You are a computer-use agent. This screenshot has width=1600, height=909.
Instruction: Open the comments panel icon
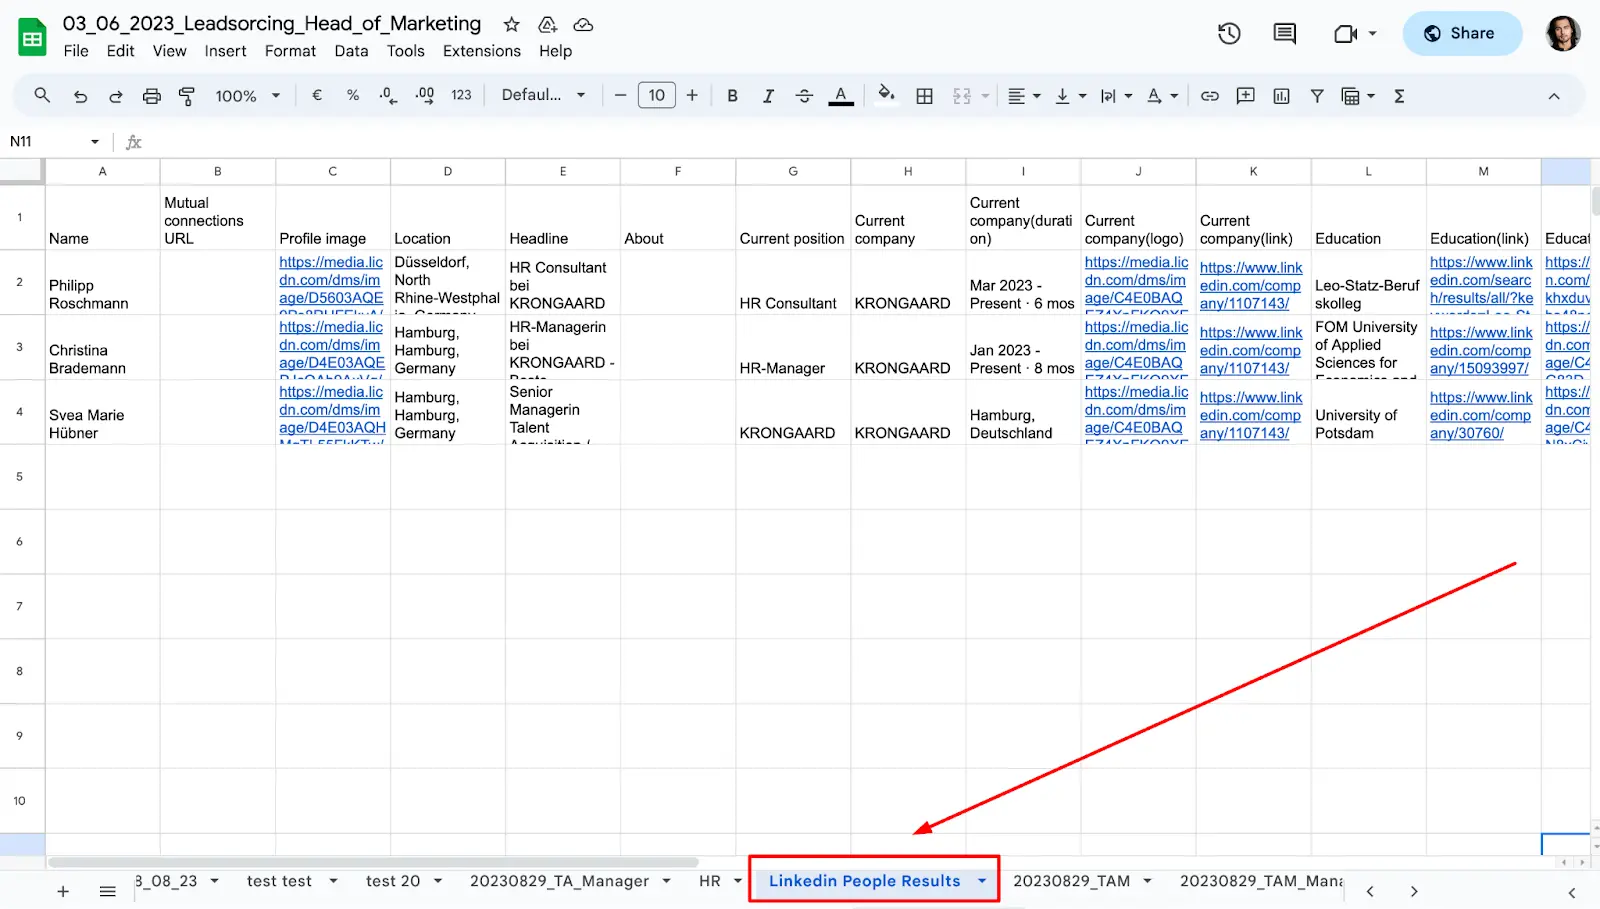(1285, 34)
